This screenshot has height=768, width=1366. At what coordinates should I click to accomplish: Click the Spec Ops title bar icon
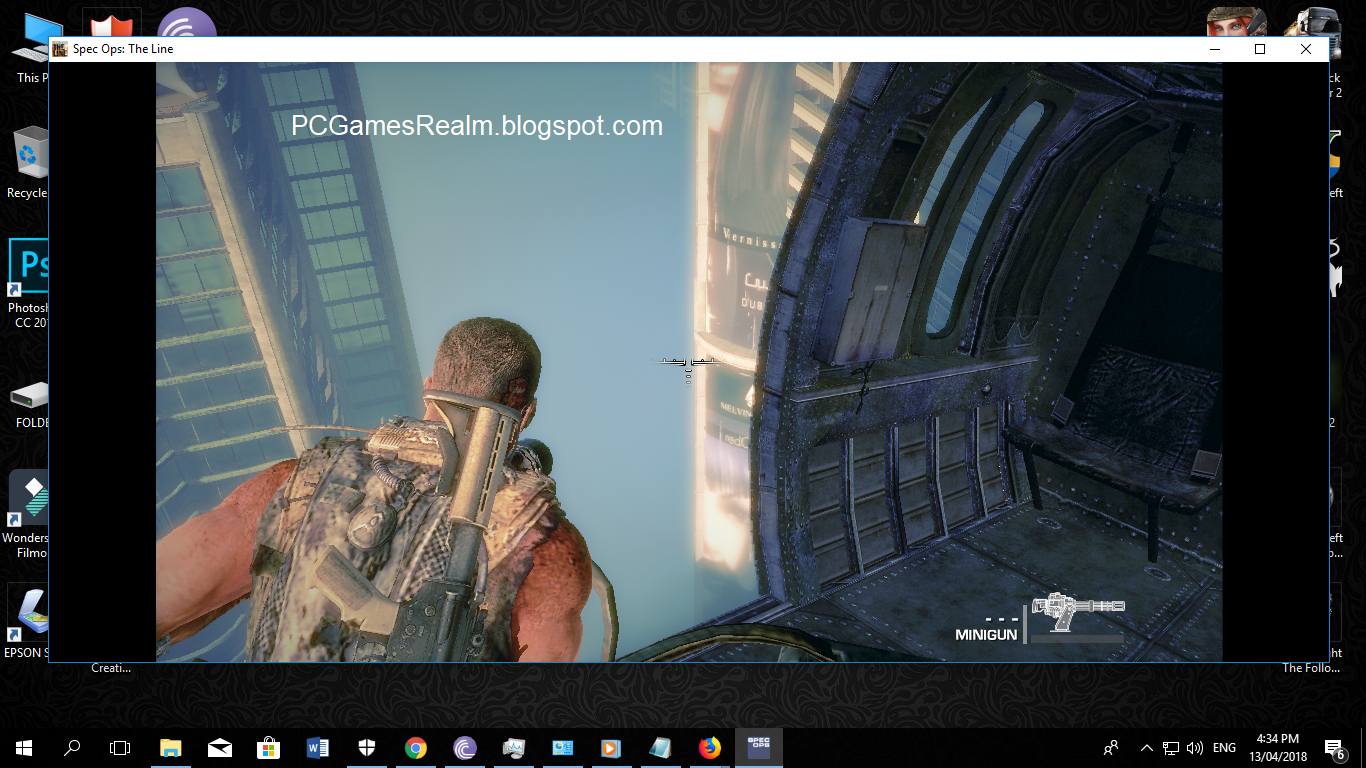[60, 48]
